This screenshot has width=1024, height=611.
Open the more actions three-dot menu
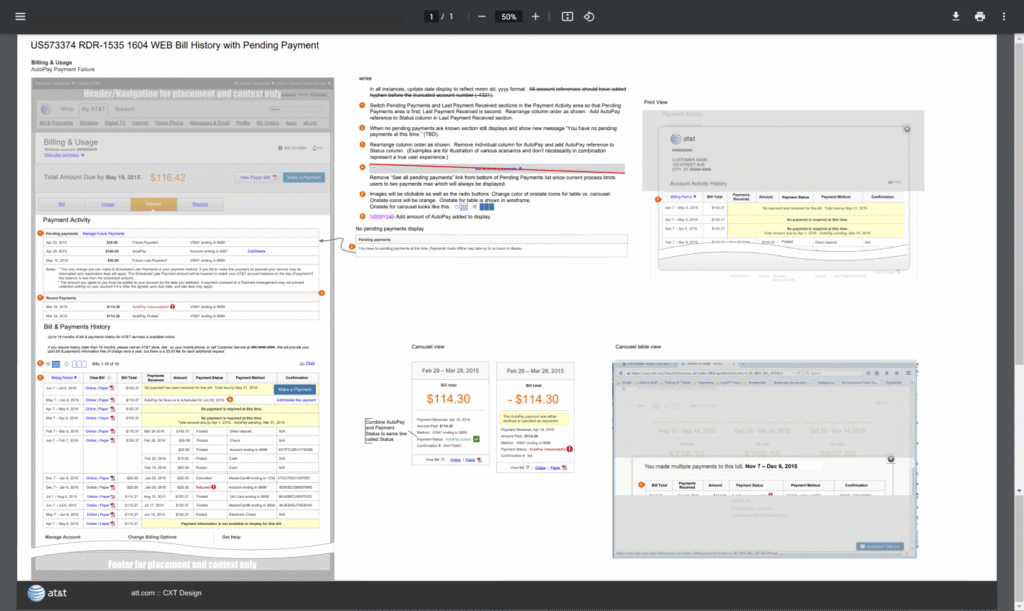(1004, 16)
